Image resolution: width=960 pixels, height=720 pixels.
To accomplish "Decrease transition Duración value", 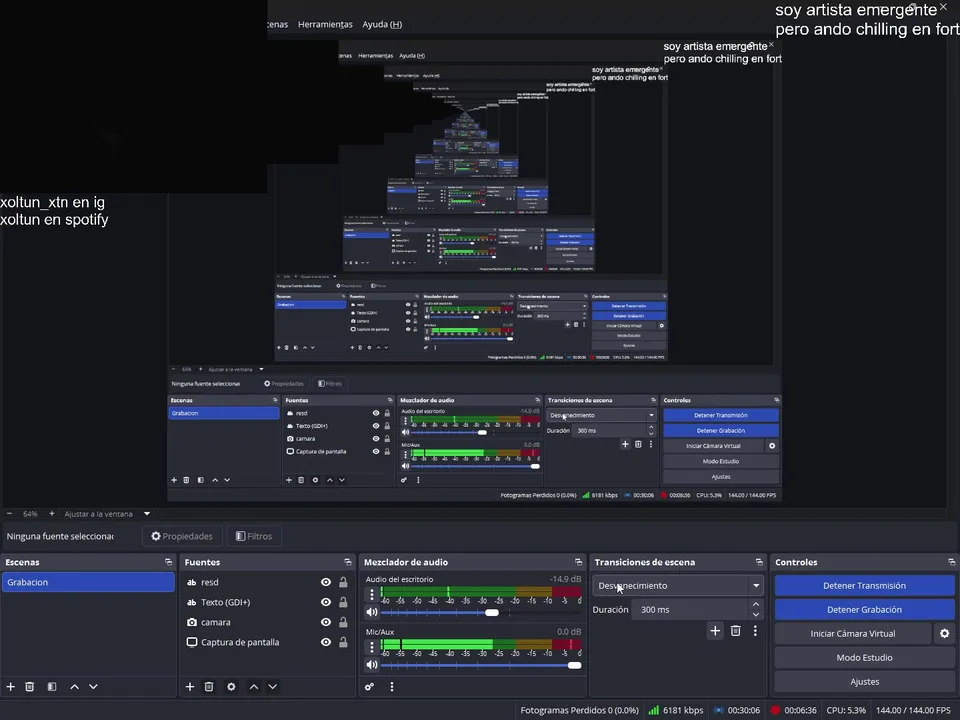I will coord(756,615).
